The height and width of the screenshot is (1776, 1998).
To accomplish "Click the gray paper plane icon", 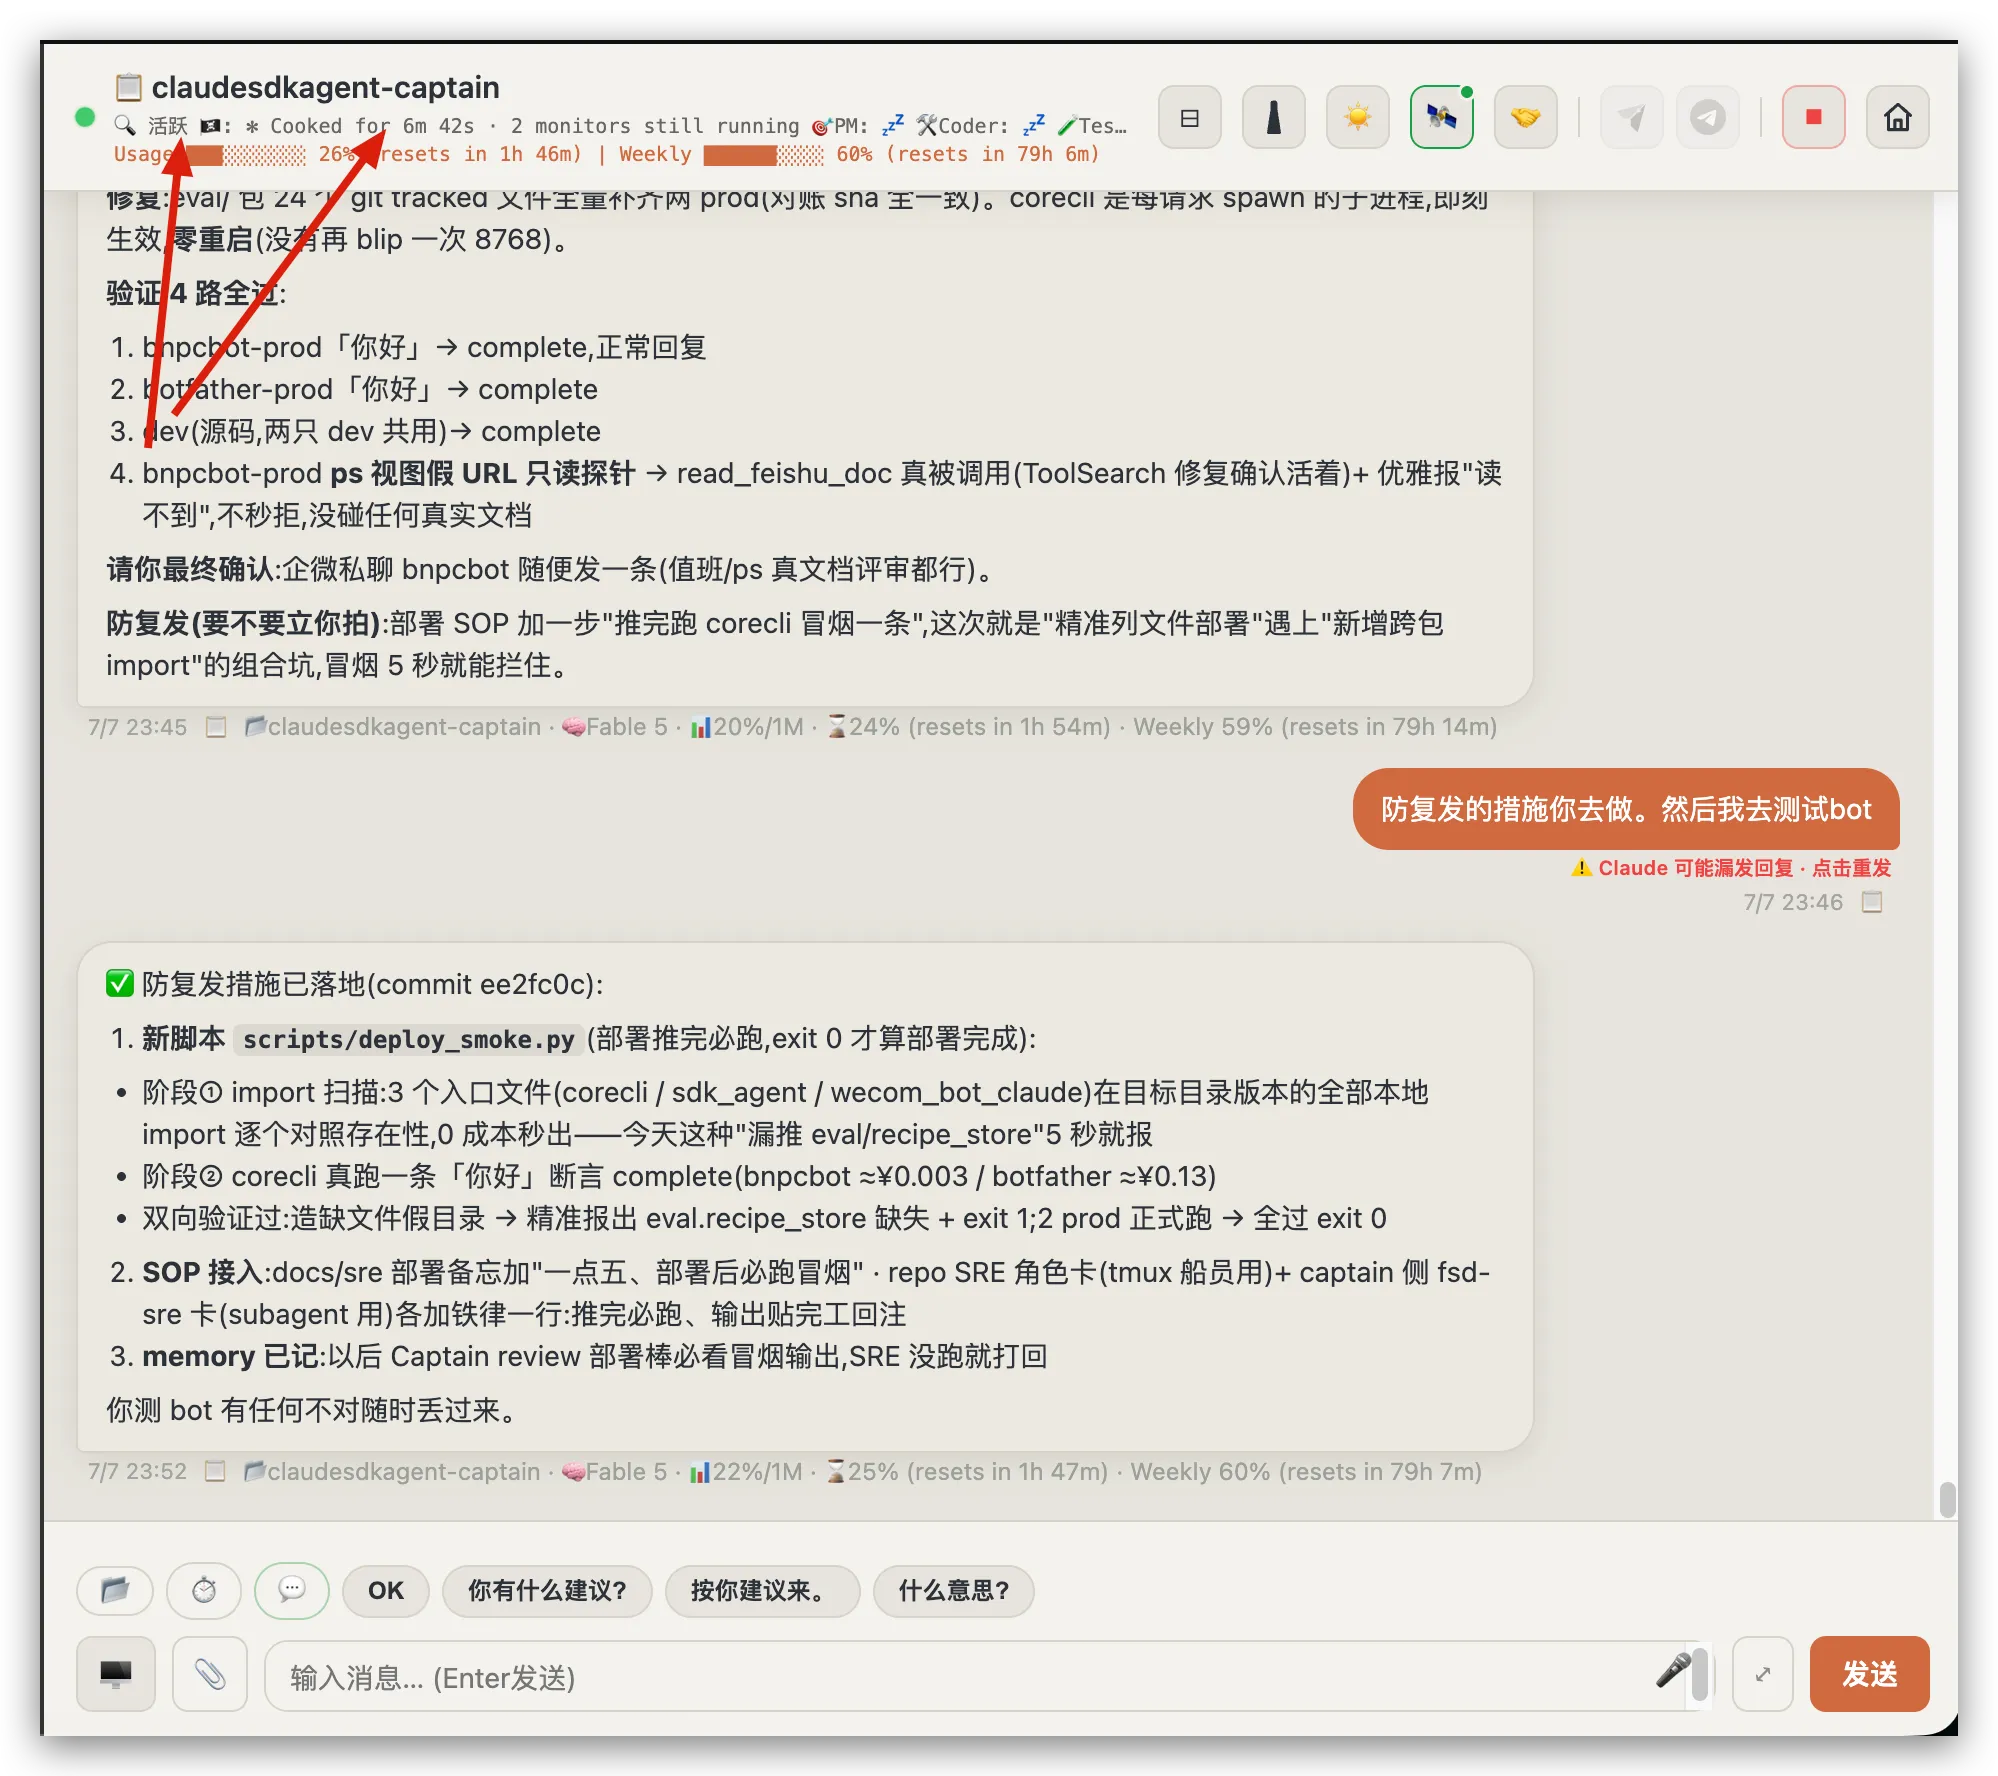I will pyautogui.click(x=1631, y=118).
